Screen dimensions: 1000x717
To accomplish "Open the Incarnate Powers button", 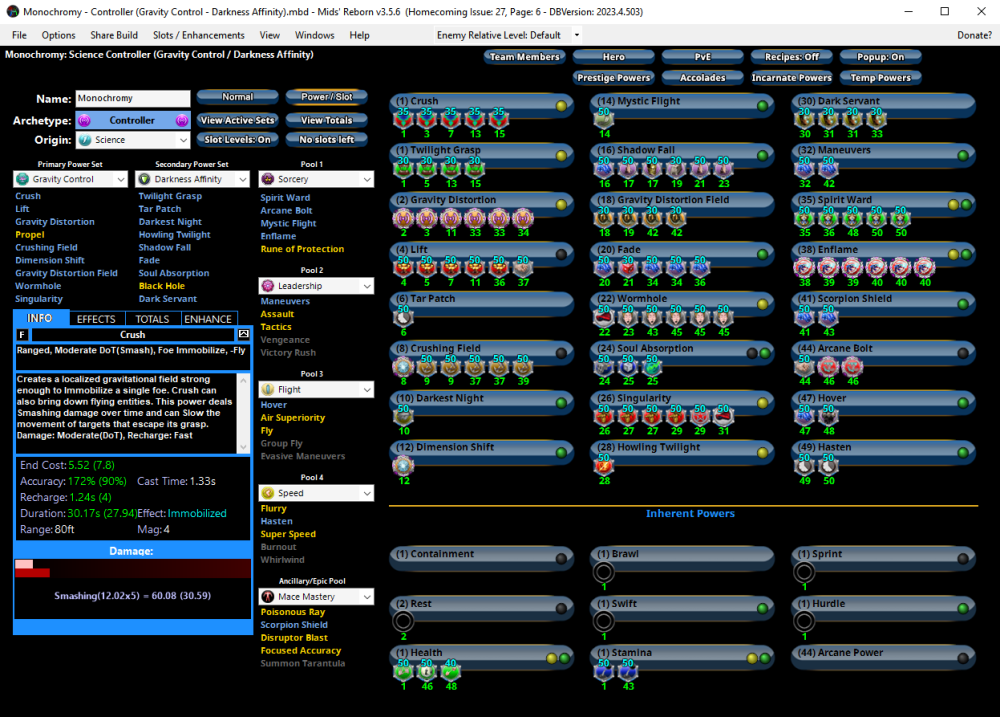I will [x=791, y=77].
